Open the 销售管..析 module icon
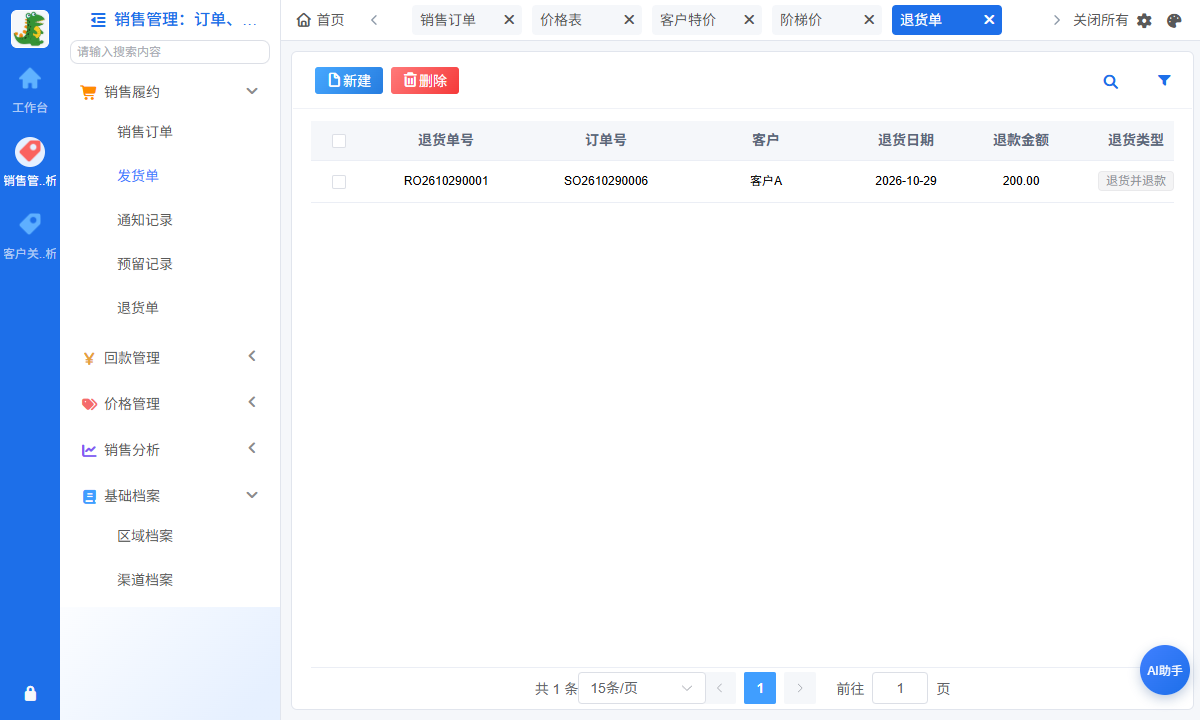Image resolution: width=1200 pixels, height=720 pixels. pos(30,152)
